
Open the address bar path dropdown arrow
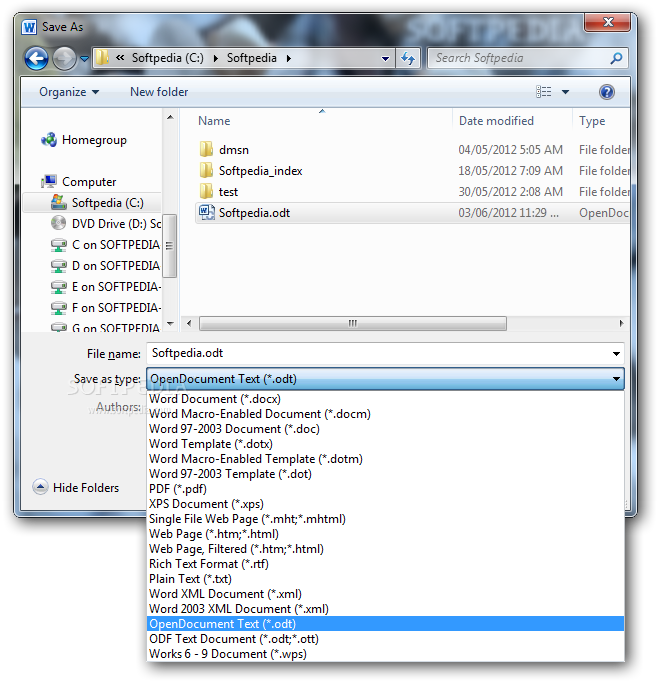[385, 58]
